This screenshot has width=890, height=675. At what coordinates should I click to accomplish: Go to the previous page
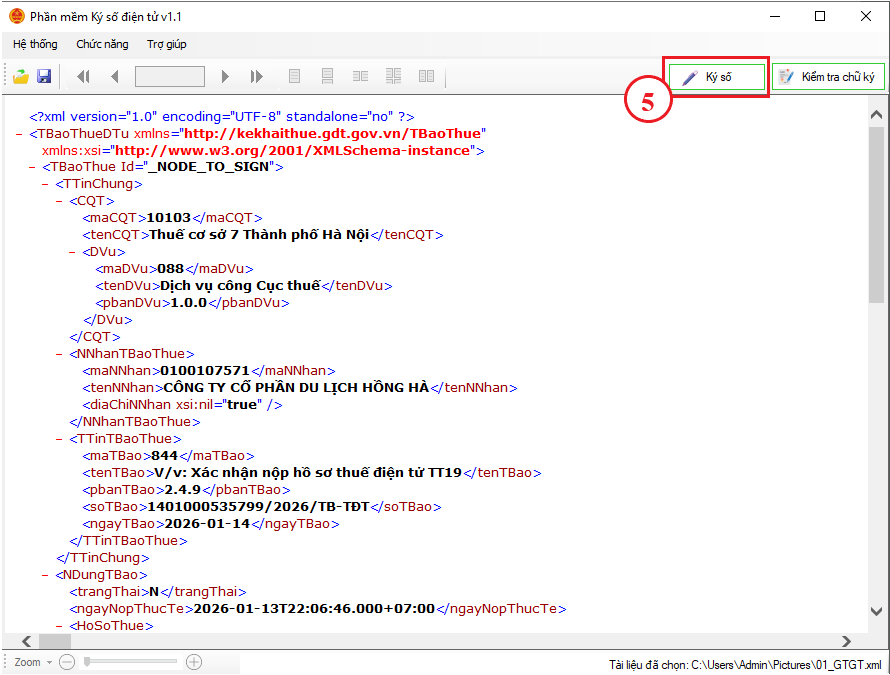click(114, 76)
